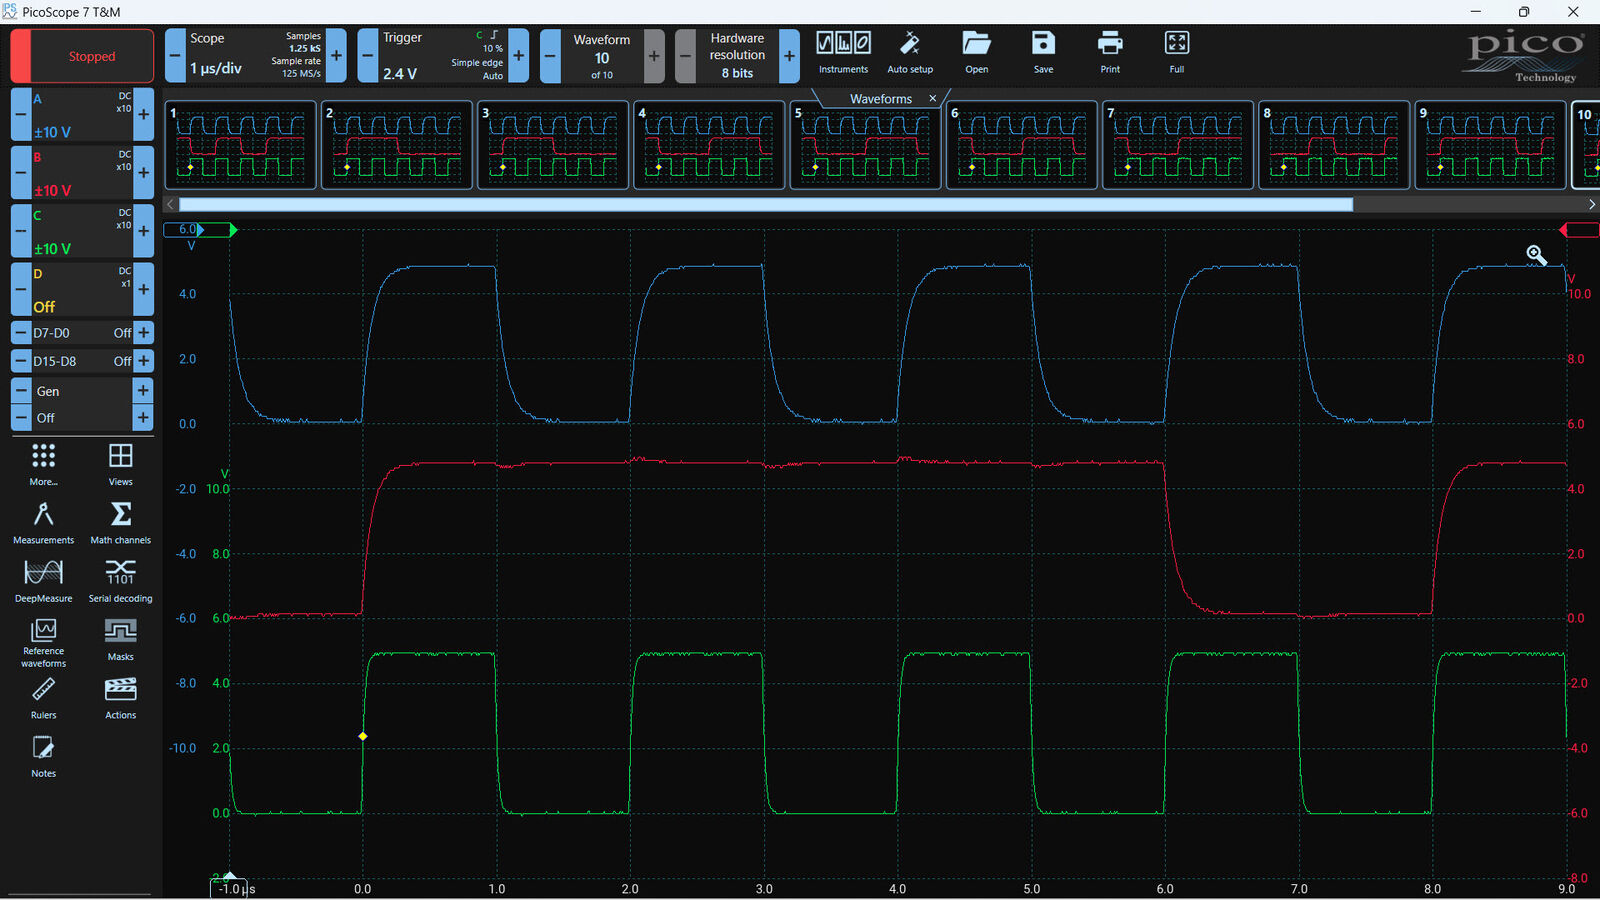Go to previous waveform with minus
Image resolution: width=1600 pixels, height=900 pixels.
click(x=550, y=56)
